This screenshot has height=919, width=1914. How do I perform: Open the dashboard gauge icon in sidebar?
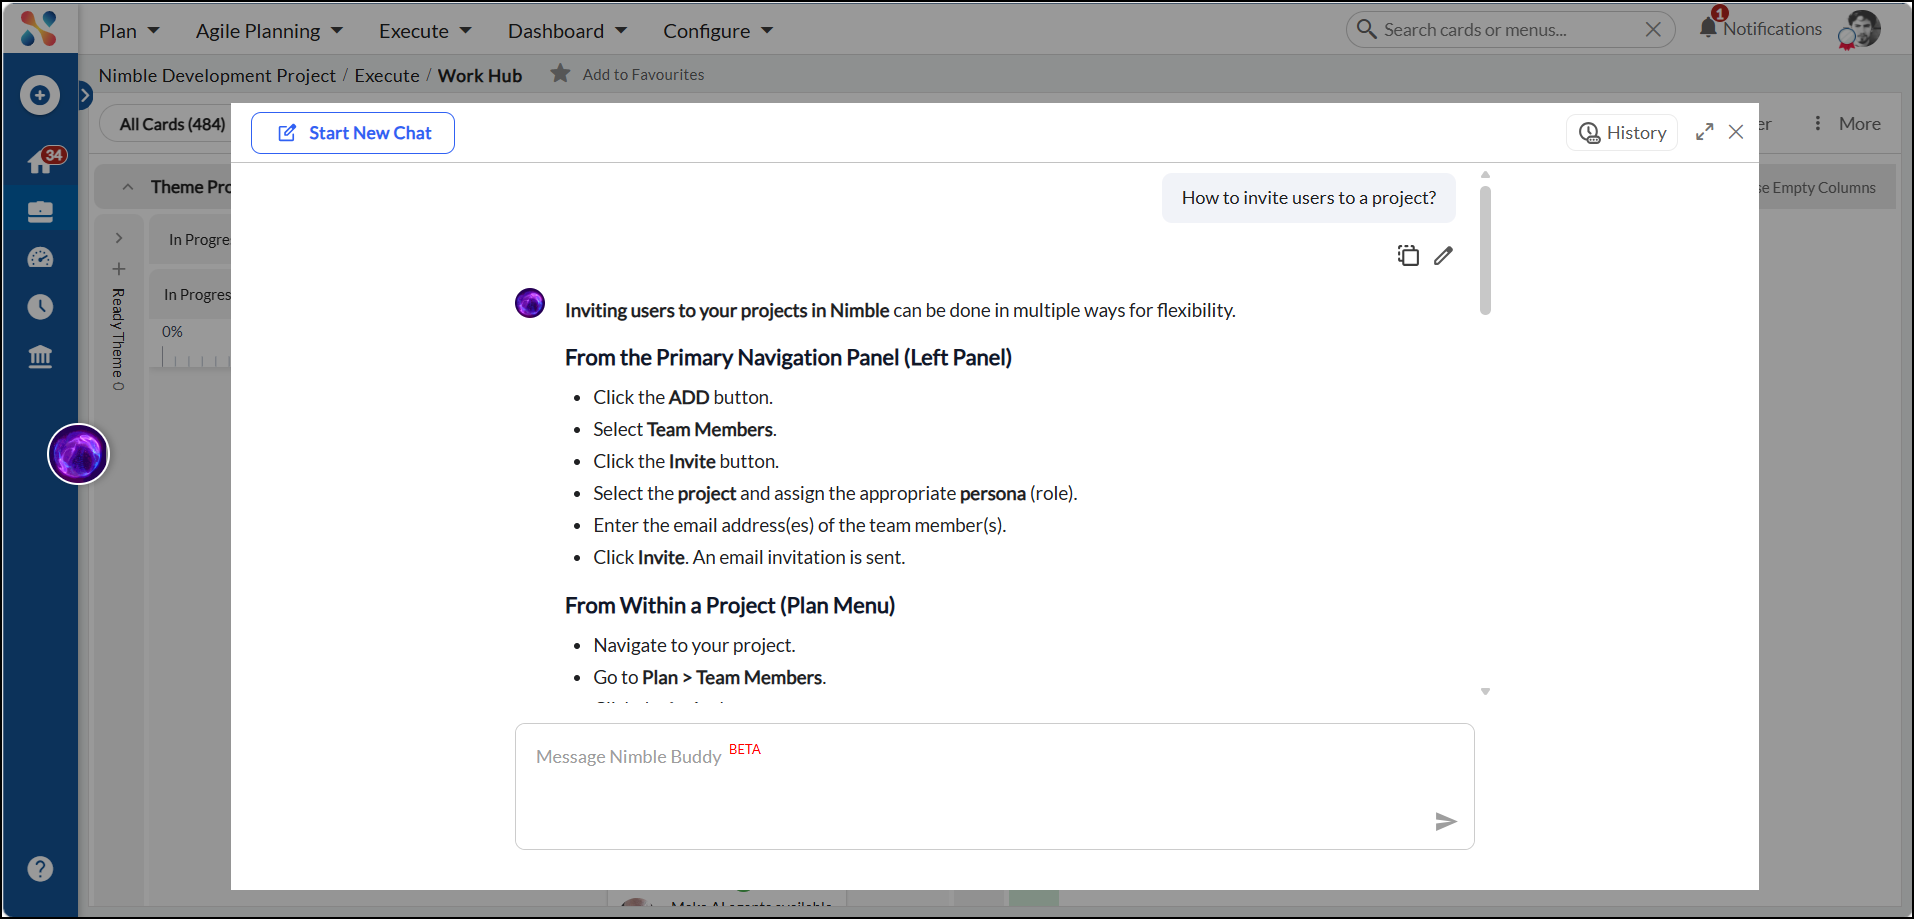pyautogui.click(x=40, y=258)
